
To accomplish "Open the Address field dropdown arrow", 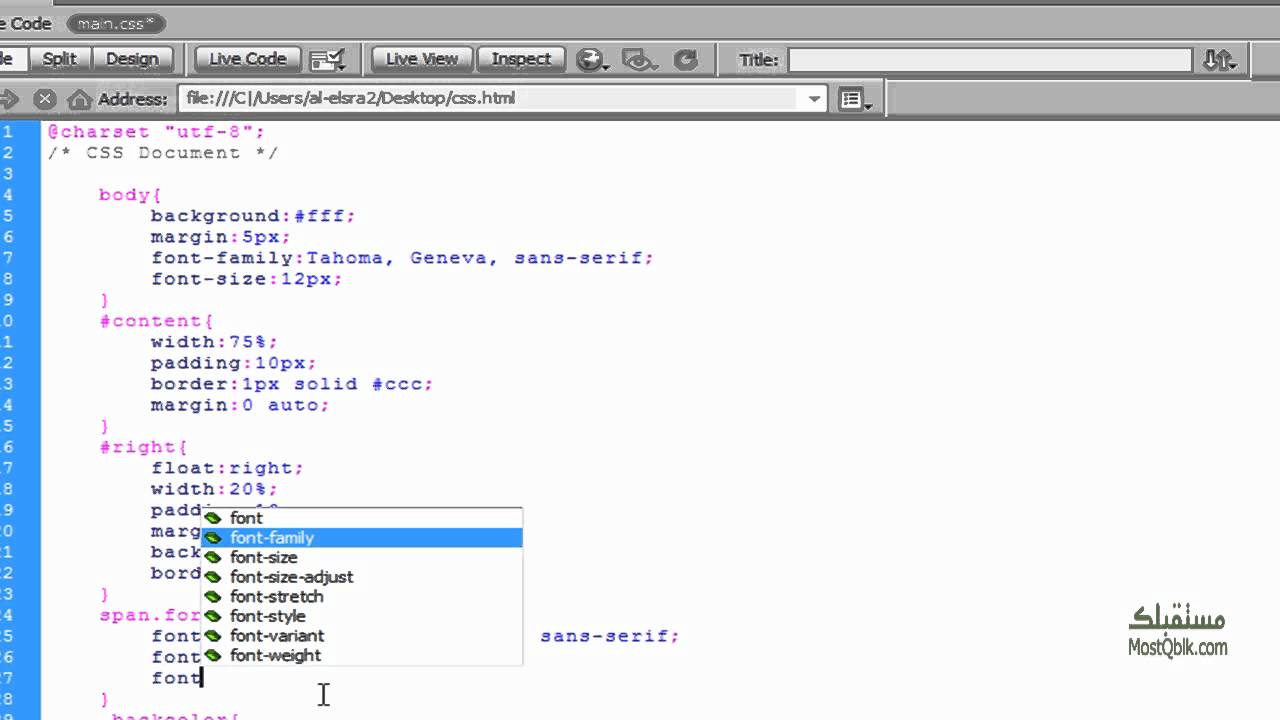I will [814, 99].
